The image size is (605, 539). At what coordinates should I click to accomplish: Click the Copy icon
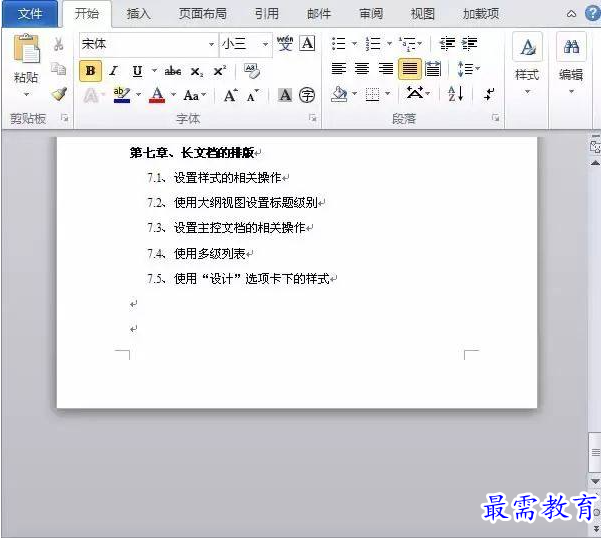pos(59,69)
